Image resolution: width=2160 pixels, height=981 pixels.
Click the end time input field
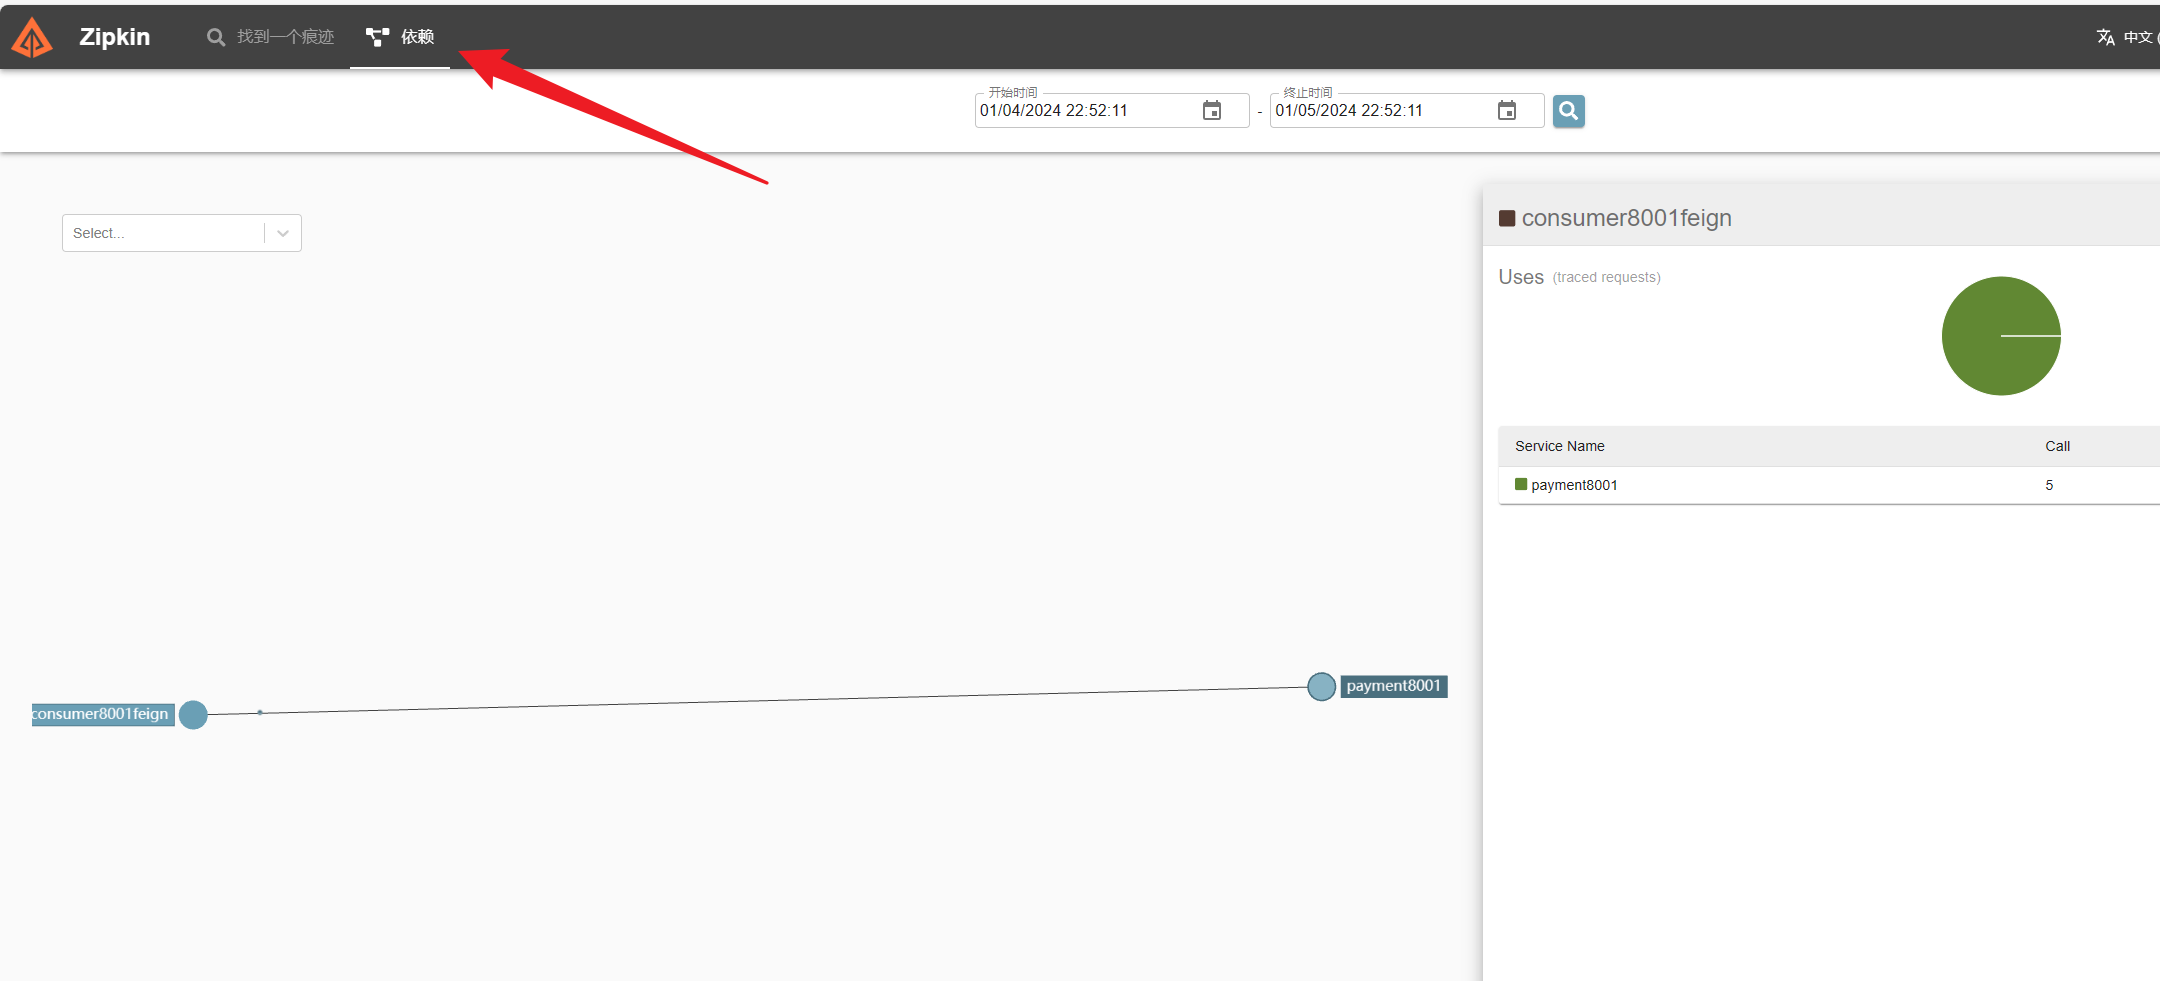(1380, 111)
